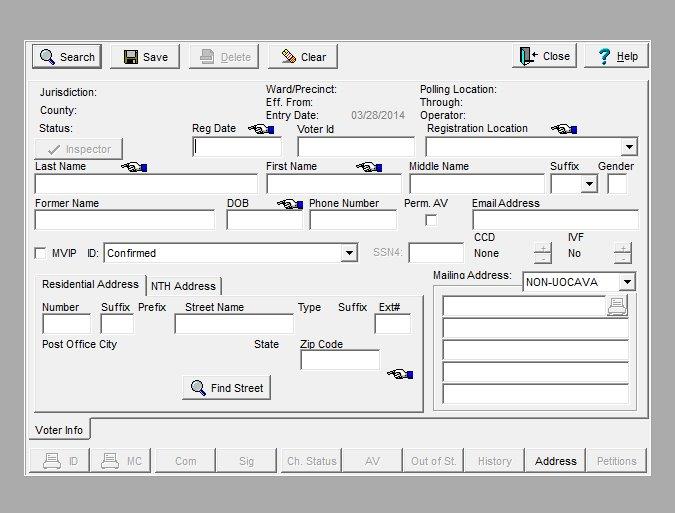This screenshot has height=513, width=675.
Task: Click the Ext# input field
Action: [x=393, y=324]
